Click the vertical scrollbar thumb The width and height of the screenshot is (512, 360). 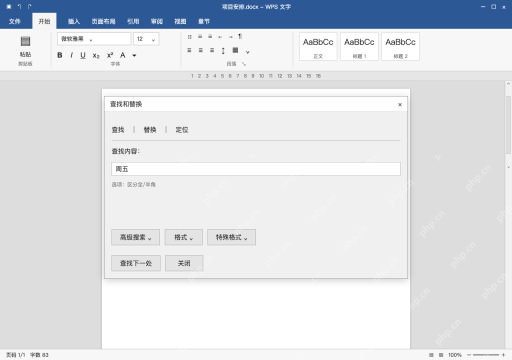[x=508, y=124]
